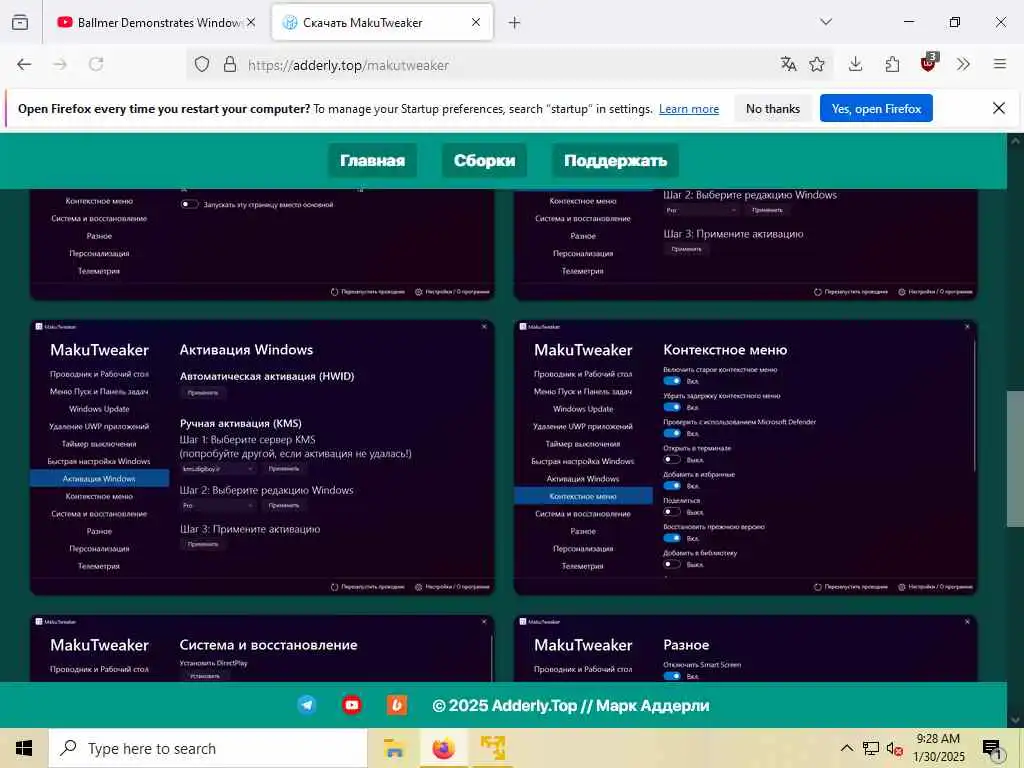Select Windows Update in Контекстное меню screenshot sidebar
The image size is (1024, 768).
(x=583, y=409)
